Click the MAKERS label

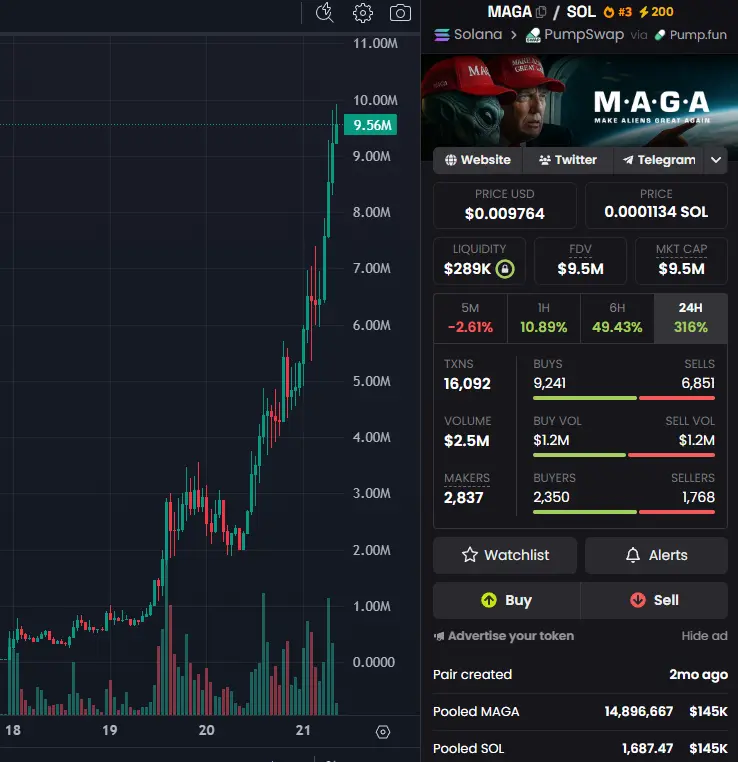(x=467, y=478)
